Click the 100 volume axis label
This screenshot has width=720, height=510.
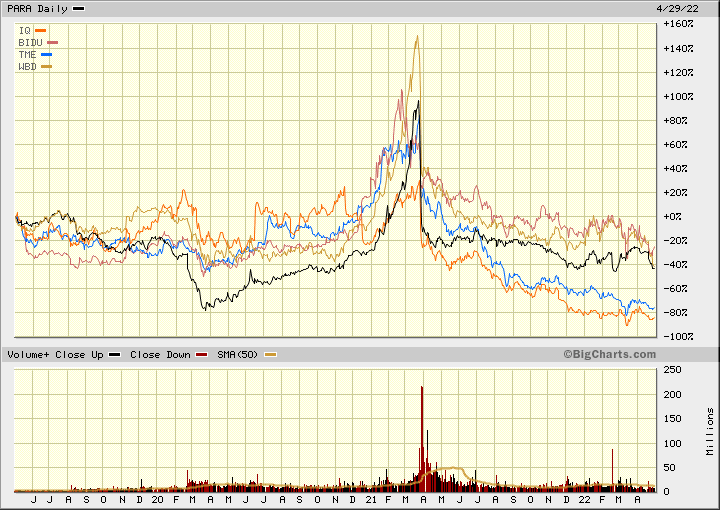click(673, 443)
